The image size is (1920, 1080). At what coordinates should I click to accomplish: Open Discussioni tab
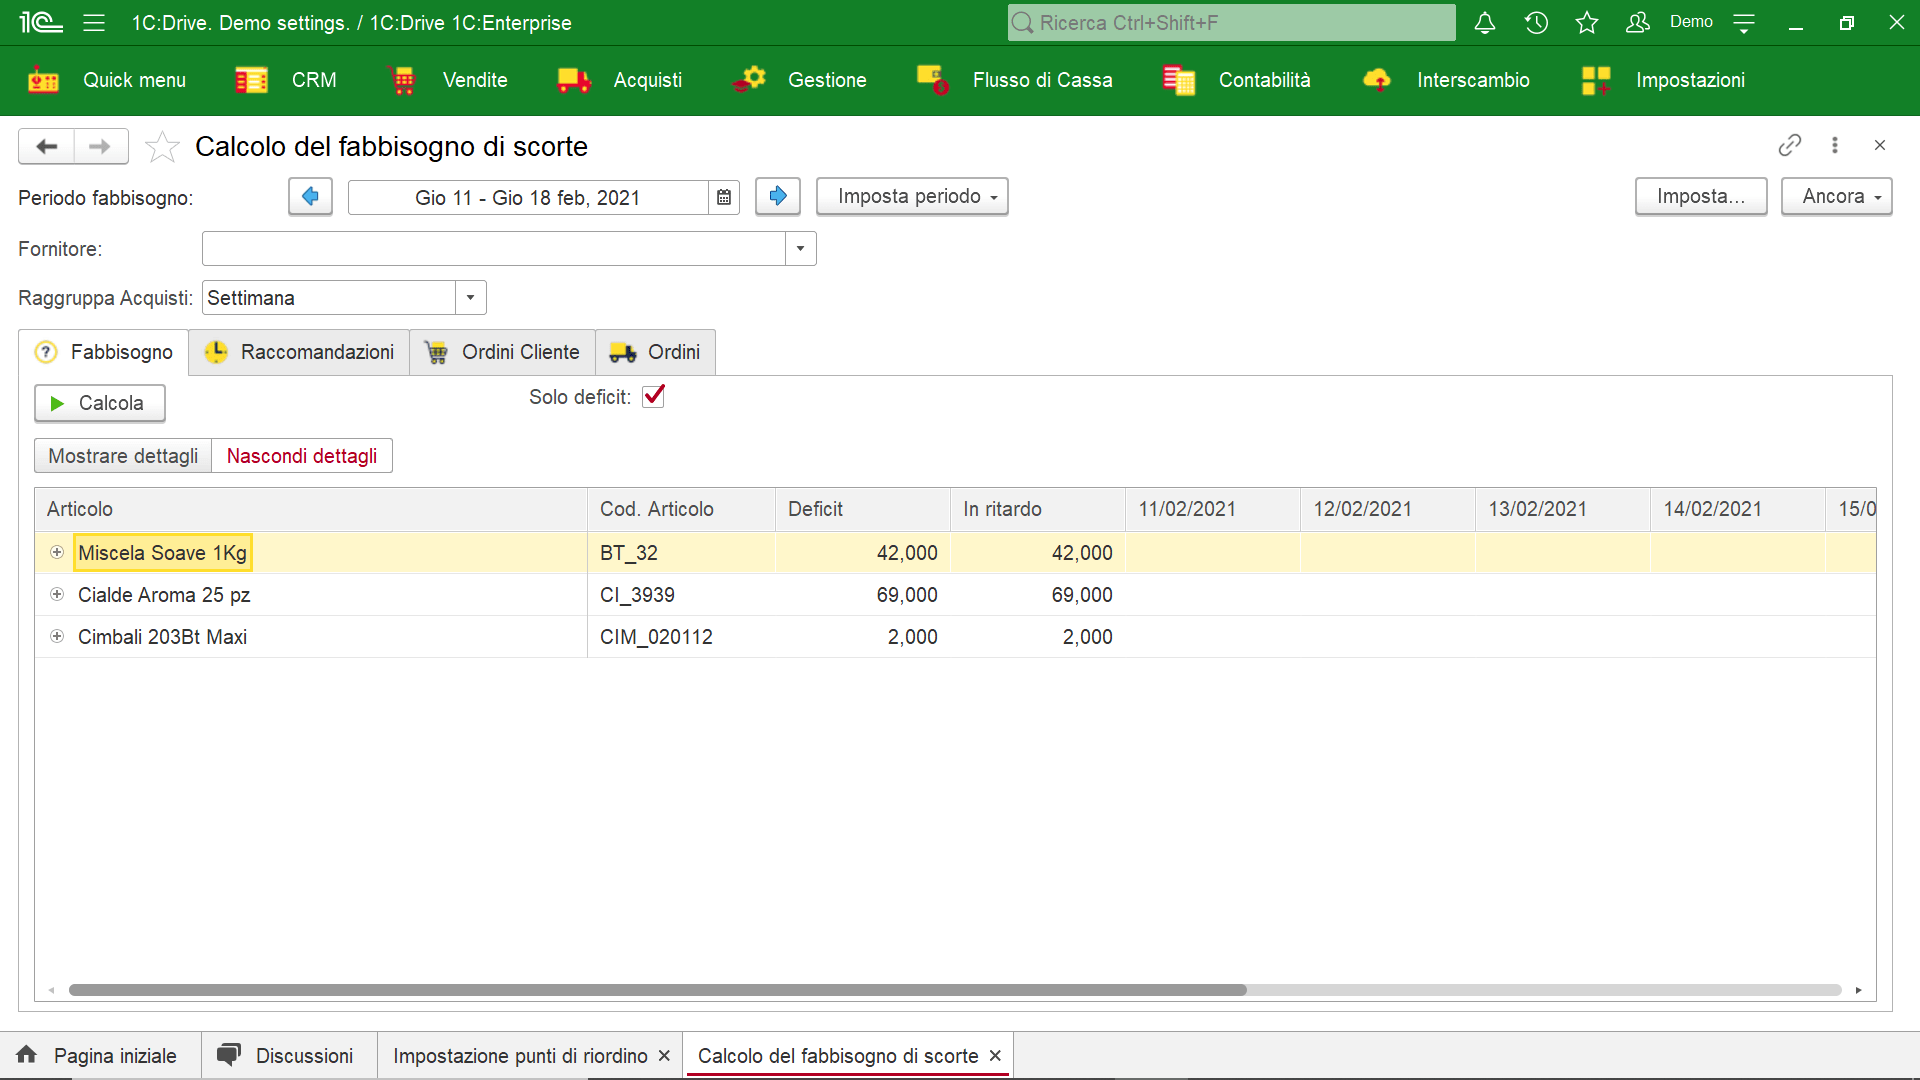288,1056
